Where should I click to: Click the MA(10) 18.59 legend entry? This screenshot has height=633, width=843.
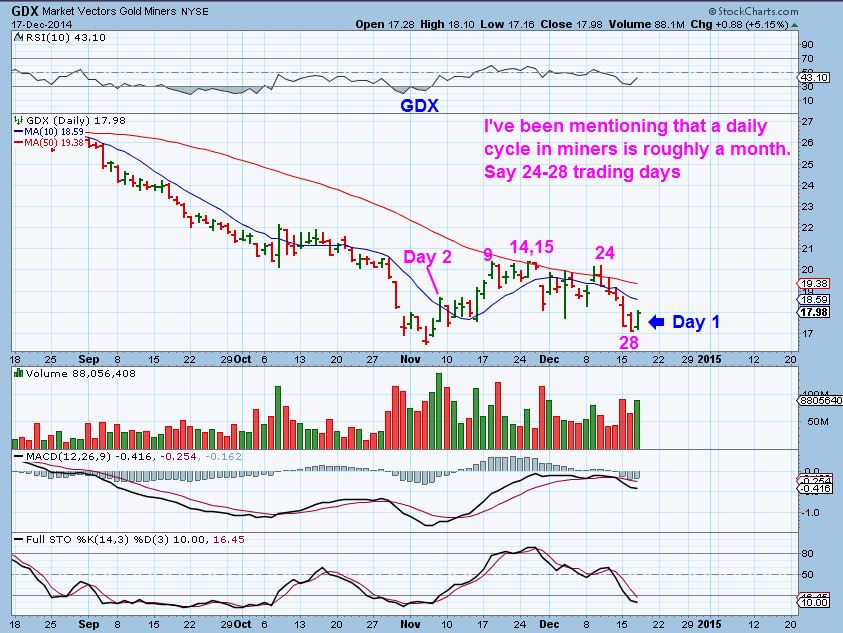(x=49, y=131)
